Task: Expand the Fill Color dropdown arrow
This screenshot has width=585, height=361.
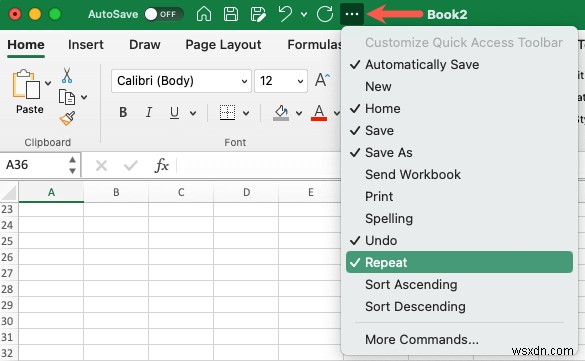Action: (299, 113)
